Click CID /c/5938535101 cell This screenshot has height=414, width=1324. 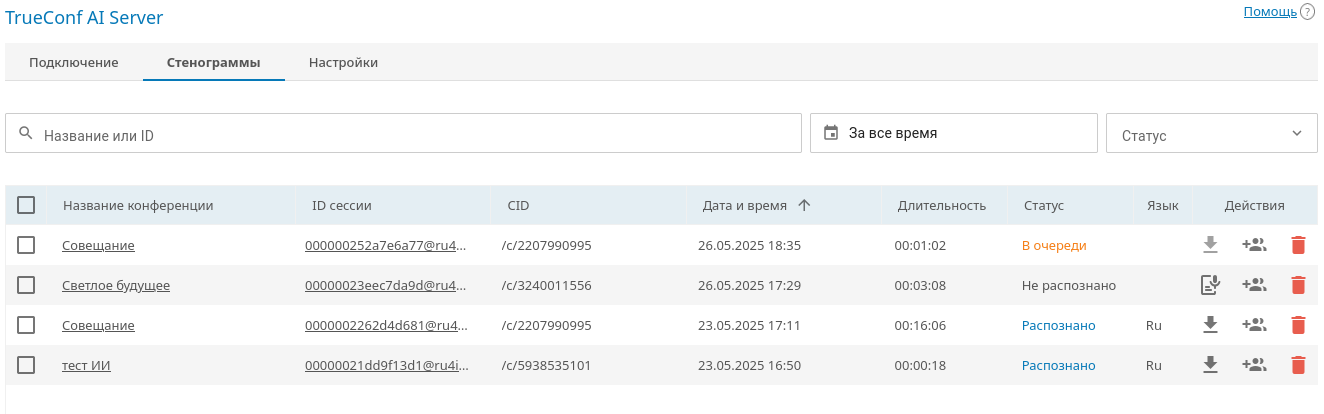coord(549,365)
